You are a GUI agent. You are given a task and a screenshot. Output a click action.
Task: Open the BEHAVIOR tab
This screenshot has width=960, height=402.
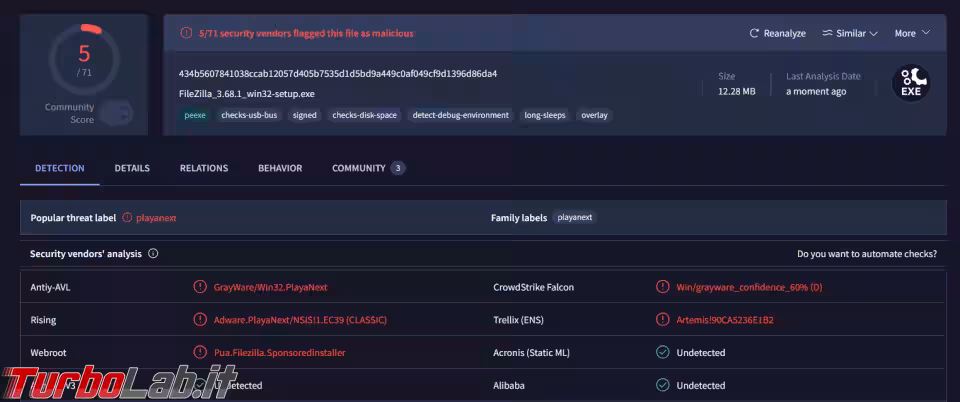pos(280,168)
